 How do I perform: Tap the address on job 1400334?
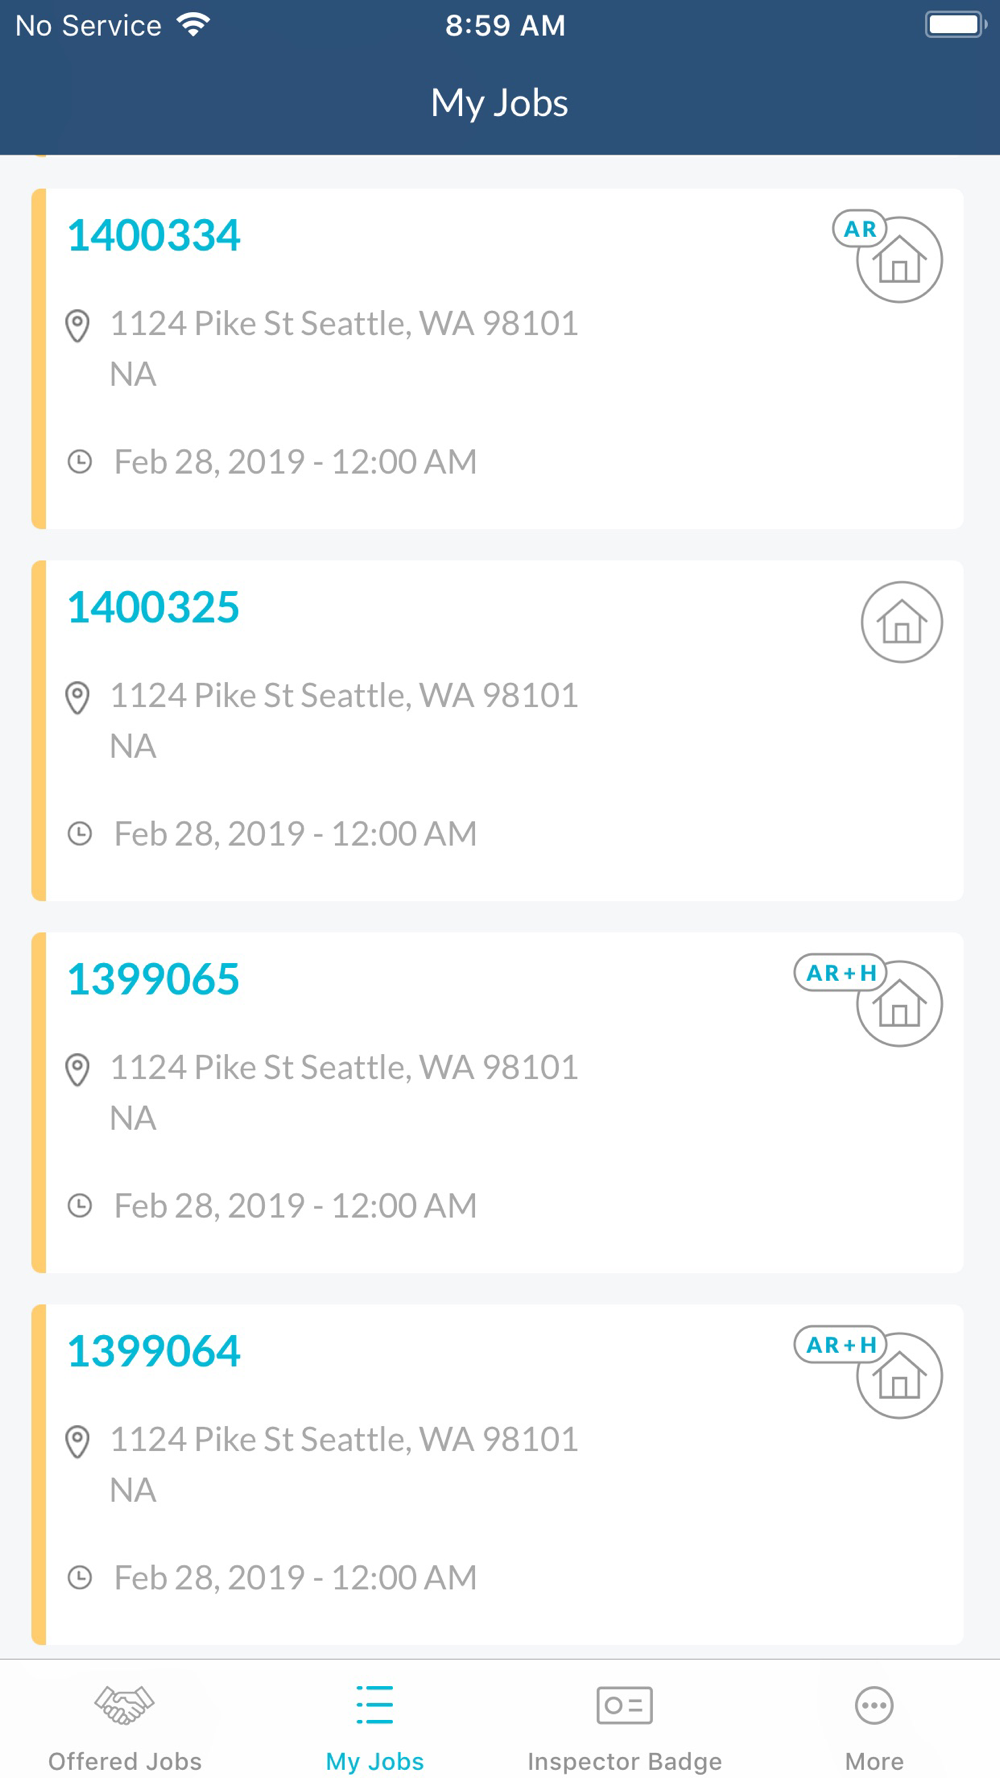pos(344,324)
